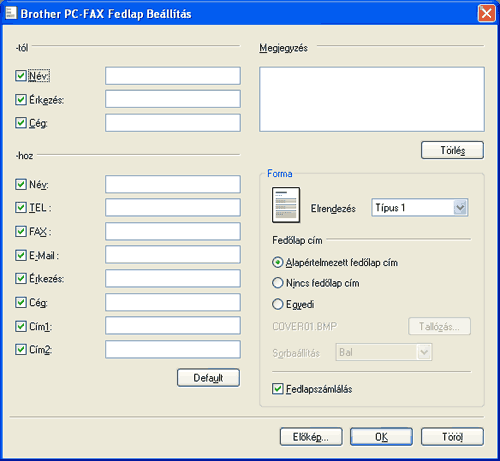Click the -hoz Cég input field
The width and height of the screenshot is (500, 461).
tap(173, 302)
